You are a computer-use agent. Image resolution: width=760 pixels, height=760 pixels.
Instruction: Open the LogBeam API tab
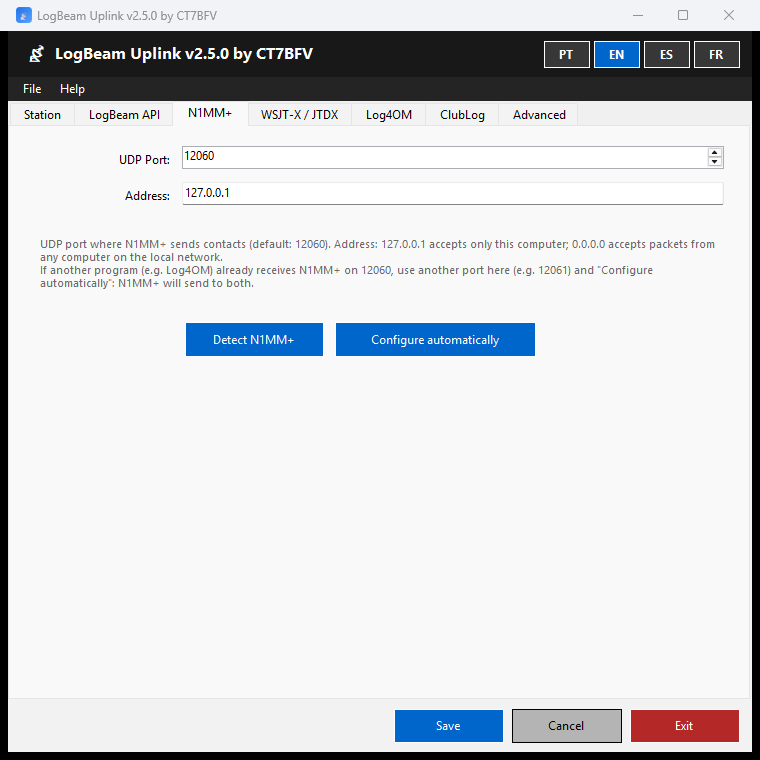click(x=124, y=115)
